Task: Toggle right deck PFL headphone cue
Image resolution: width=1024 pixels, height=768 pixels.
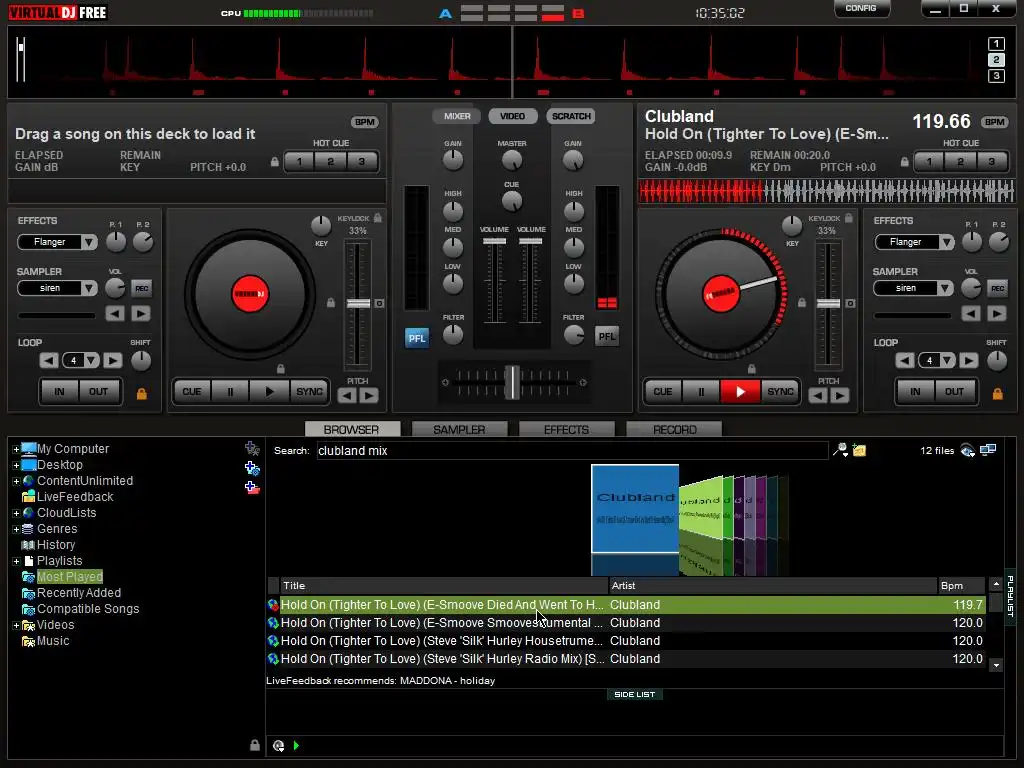Action: (x=607, y=336)
